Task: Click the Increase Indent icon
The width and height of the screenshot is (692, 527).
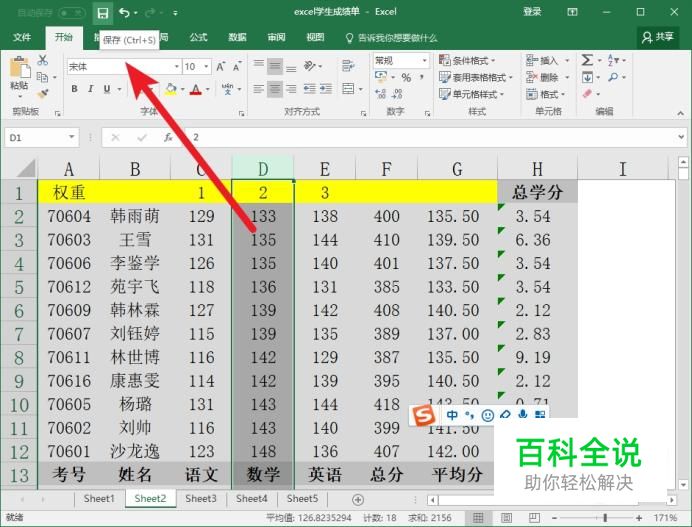Action: (x=326, y=89)
